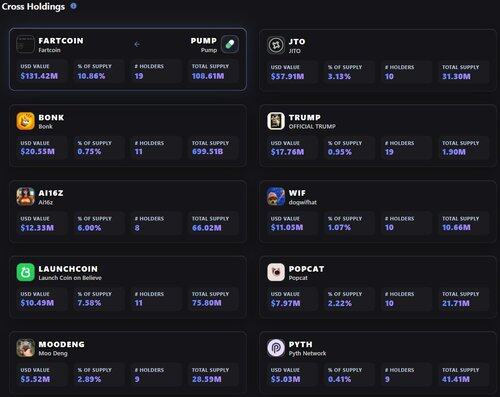
Task: Select the MOODENG % of supply 2.89% box
Action: (x=99, y=375)
